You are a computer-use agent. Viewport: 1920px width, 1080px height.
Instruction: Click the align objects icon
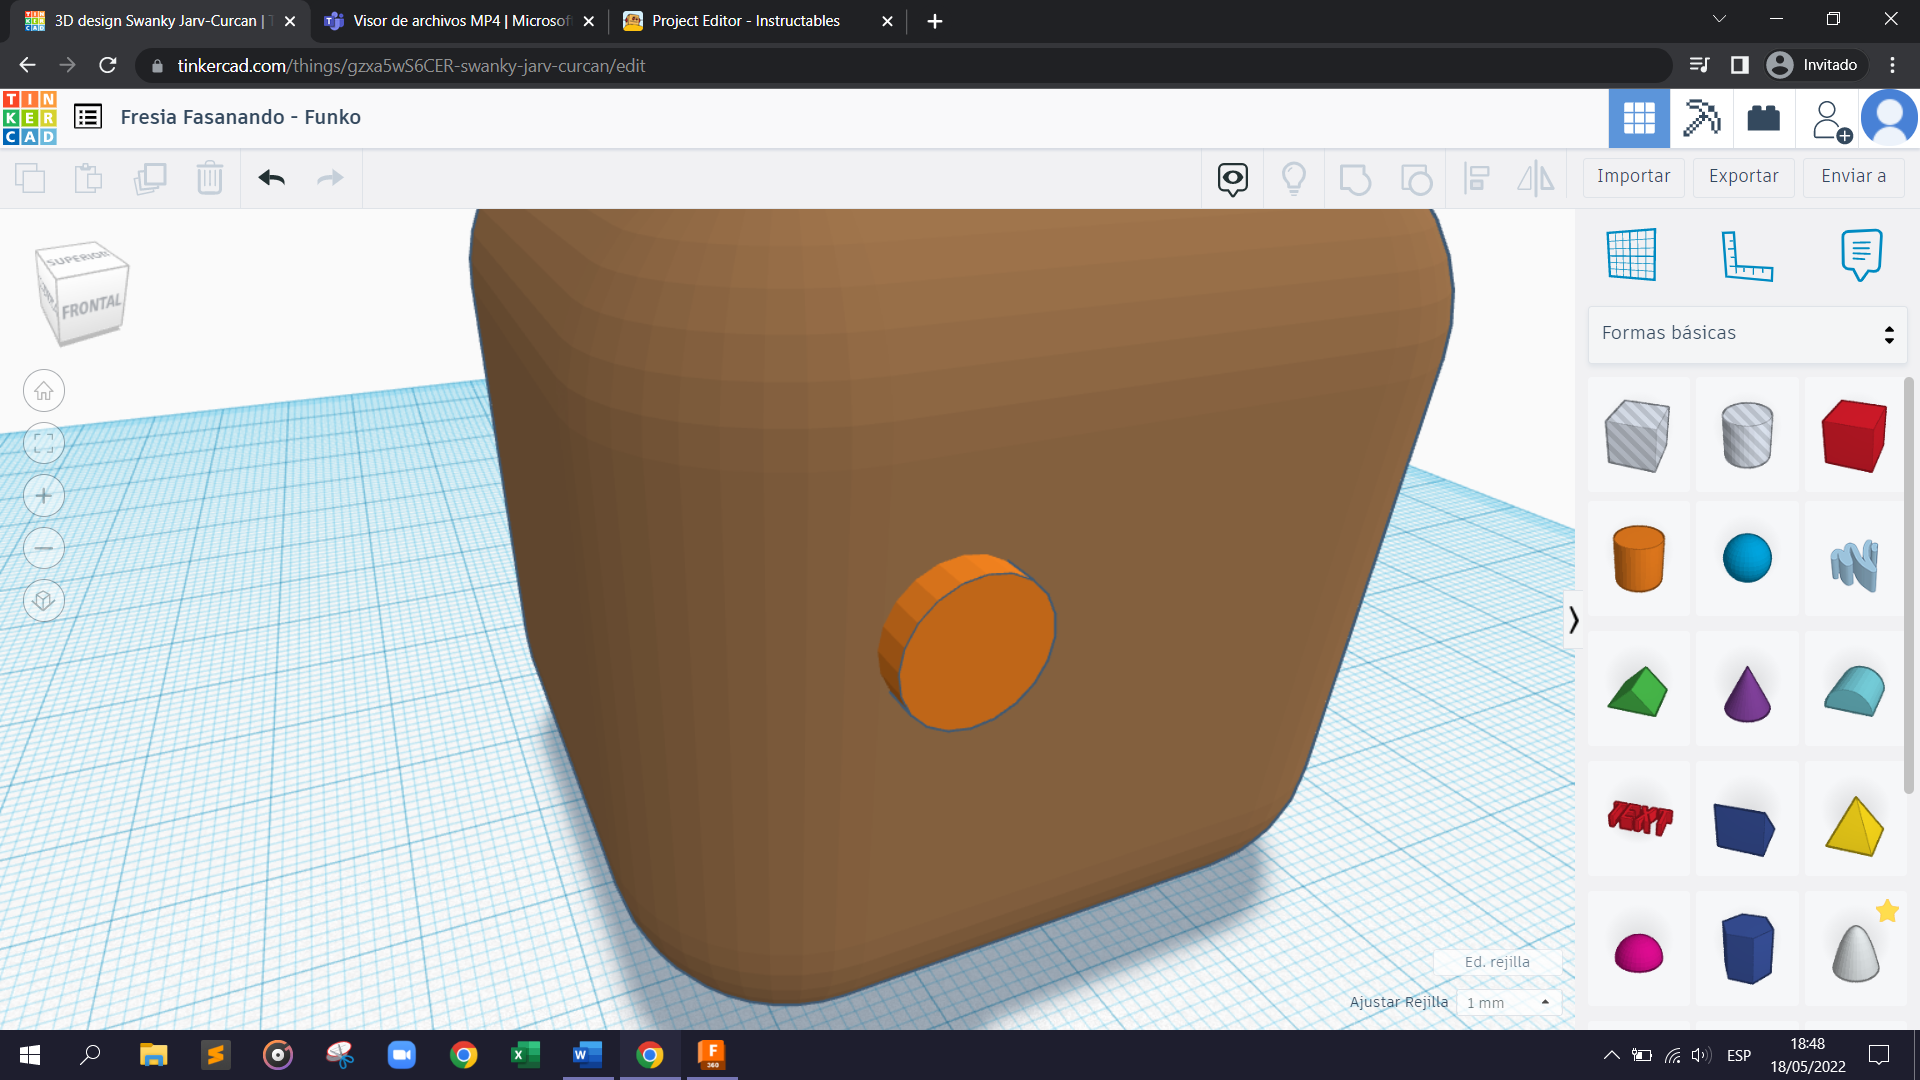pos(1476,179)
